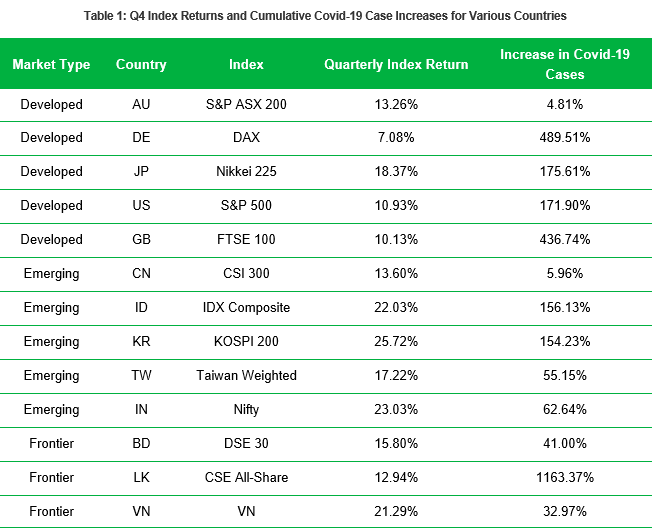Click the KOSPI 200 index cell
Screen dimensions: 652x528
(246, 342)
